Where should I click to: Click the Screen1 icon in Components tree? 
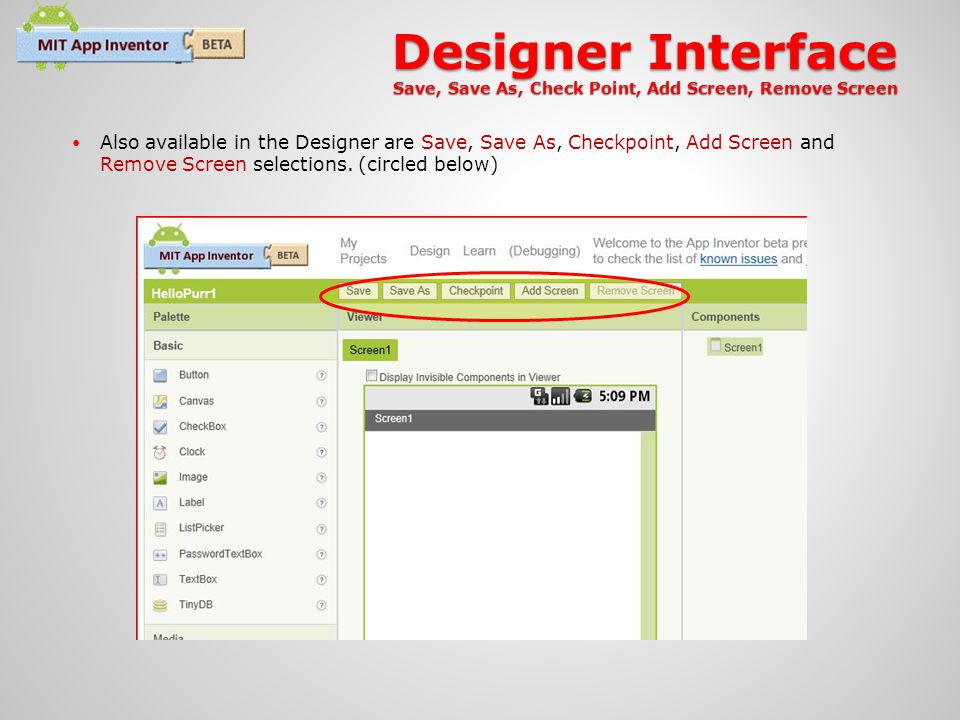click(x=715, y=346)
